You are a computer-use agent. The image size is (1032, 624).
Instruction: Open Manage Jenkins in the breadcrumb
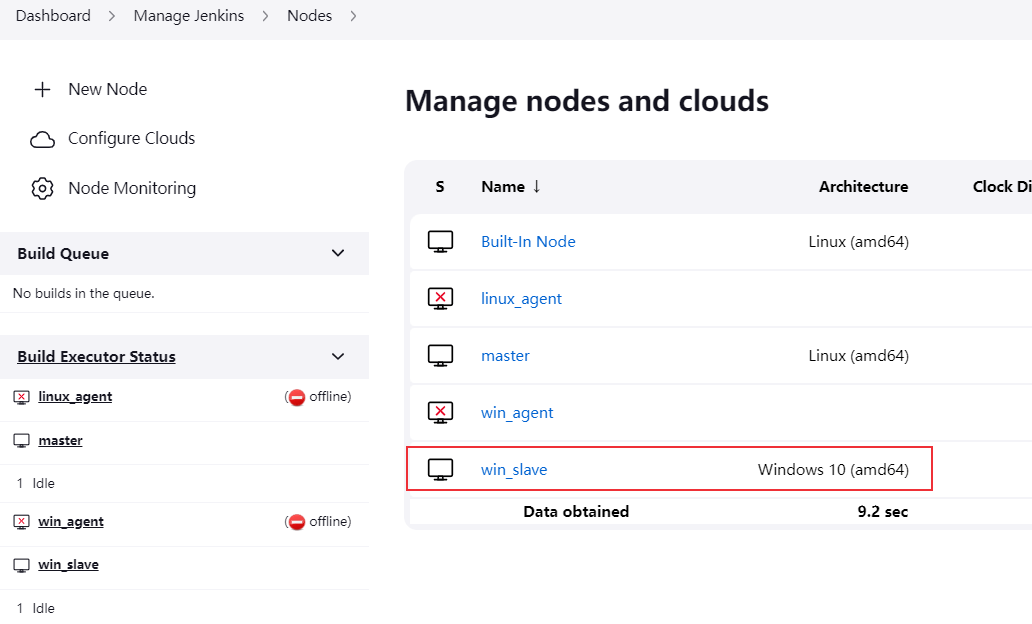(188, 16)
